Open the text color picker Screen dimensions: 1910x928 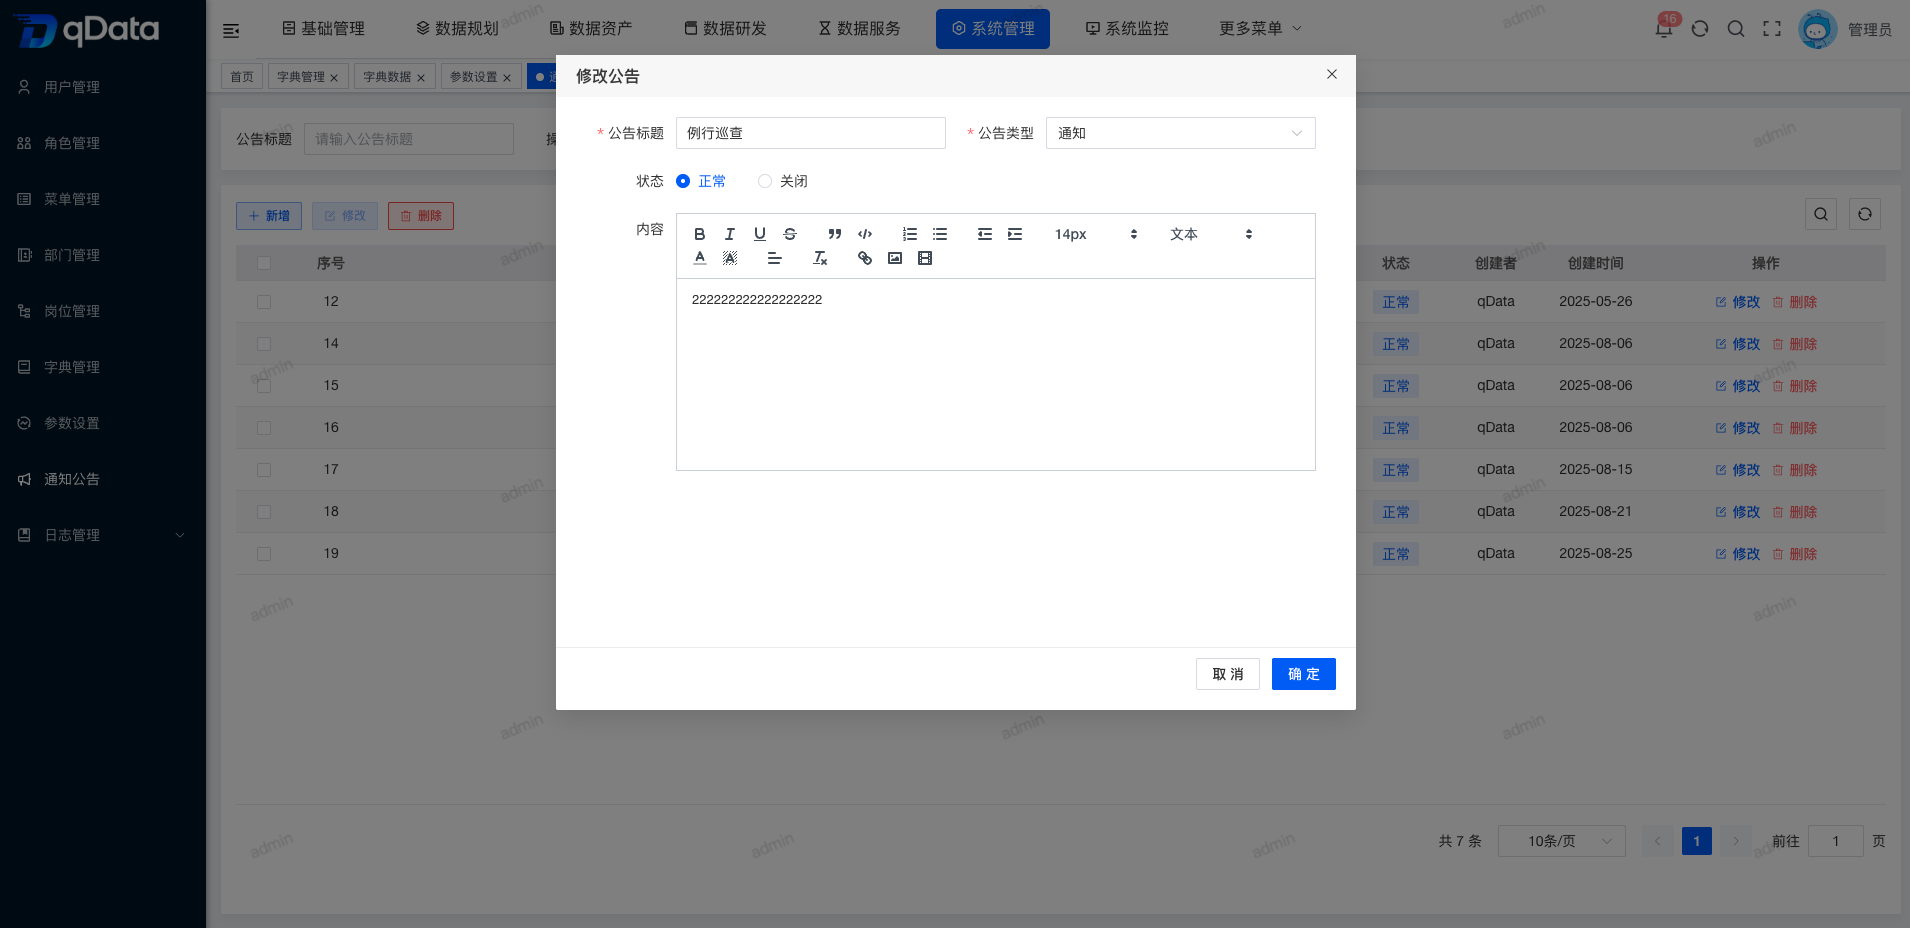pyautogui.click(x=700, y=258)
